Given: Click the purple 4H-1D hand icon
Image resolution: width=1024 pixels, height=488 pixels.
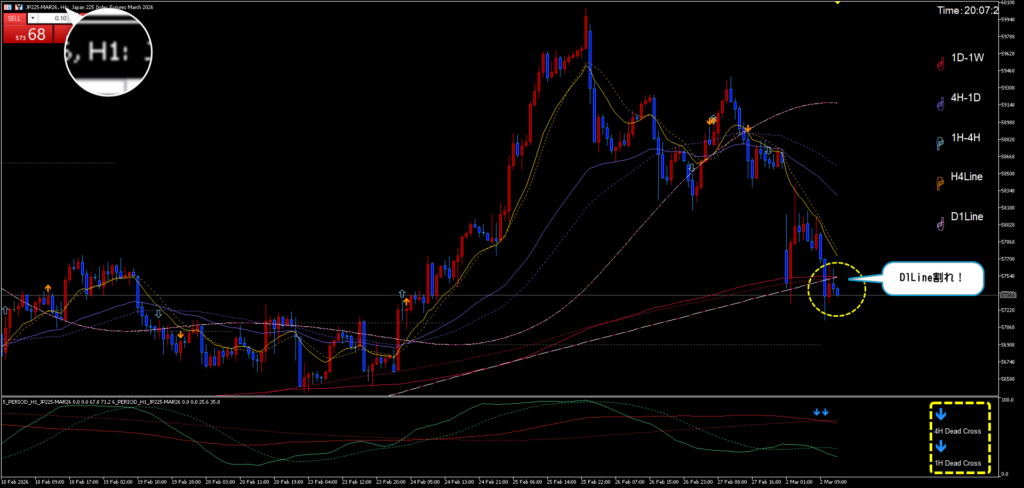Looking at the screenshot, I should [939, 103].
